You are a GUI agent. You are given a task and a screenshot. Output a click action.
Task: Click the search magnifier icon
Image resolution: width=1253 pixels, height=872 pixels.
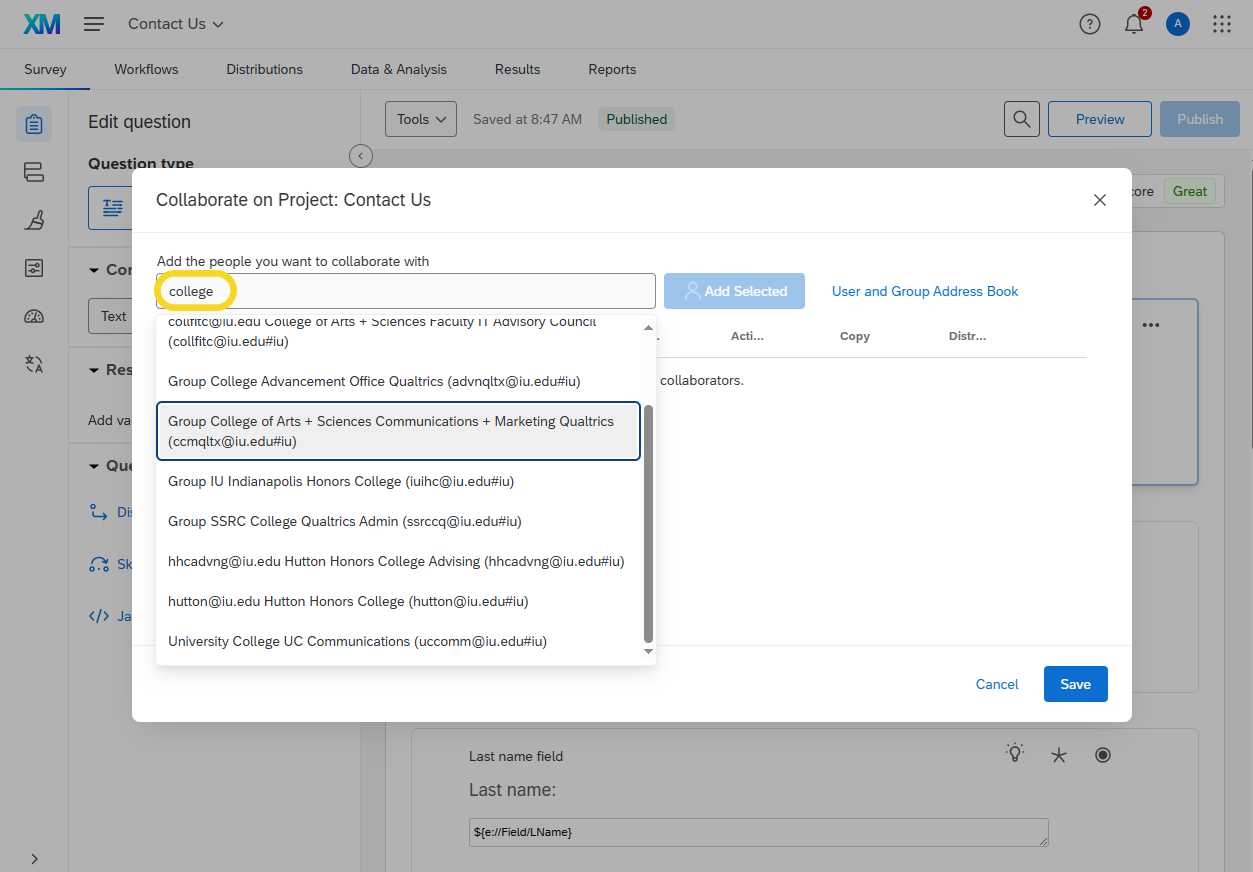coord(1021,119)
